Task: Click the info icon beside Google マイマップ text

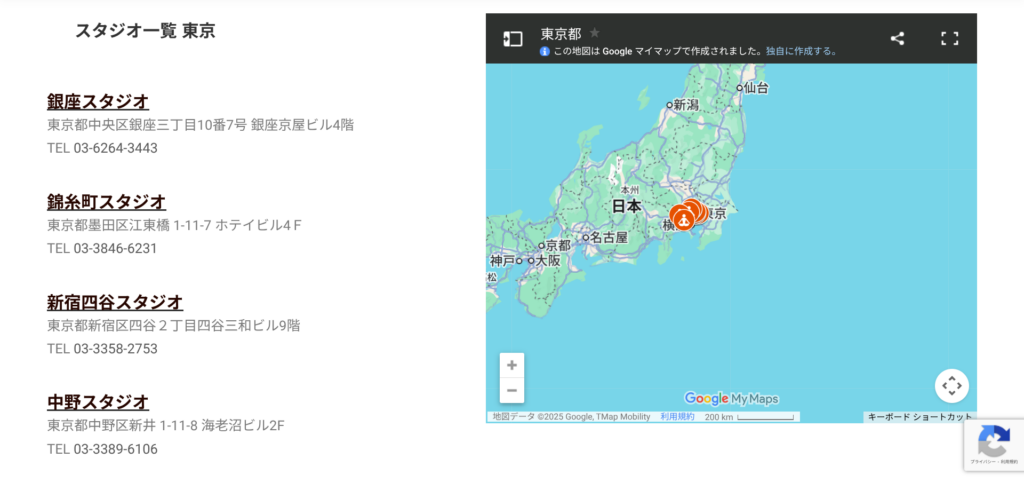Action: 545,51
